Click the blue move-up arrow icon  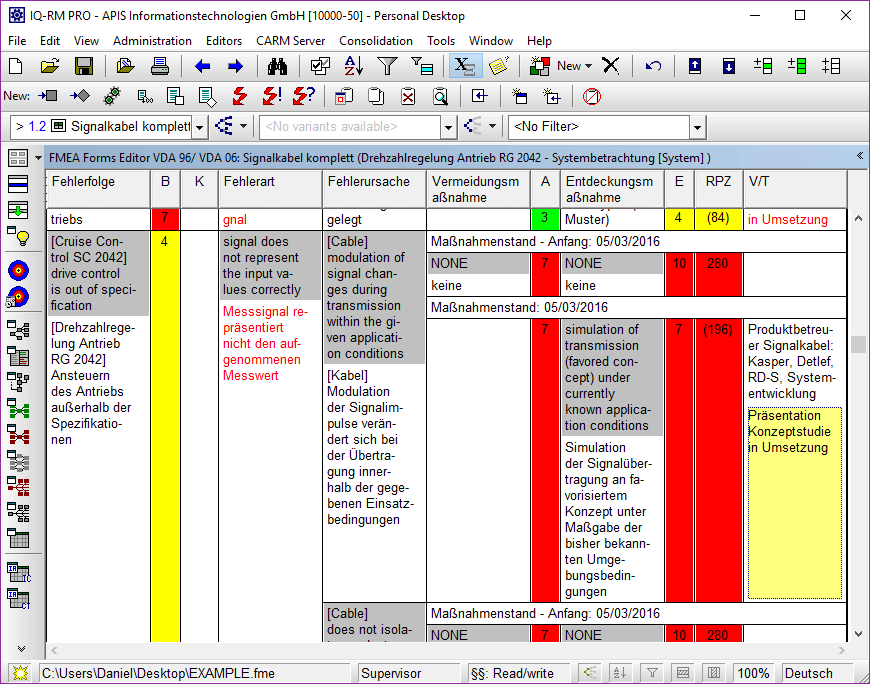pos(695,67)
